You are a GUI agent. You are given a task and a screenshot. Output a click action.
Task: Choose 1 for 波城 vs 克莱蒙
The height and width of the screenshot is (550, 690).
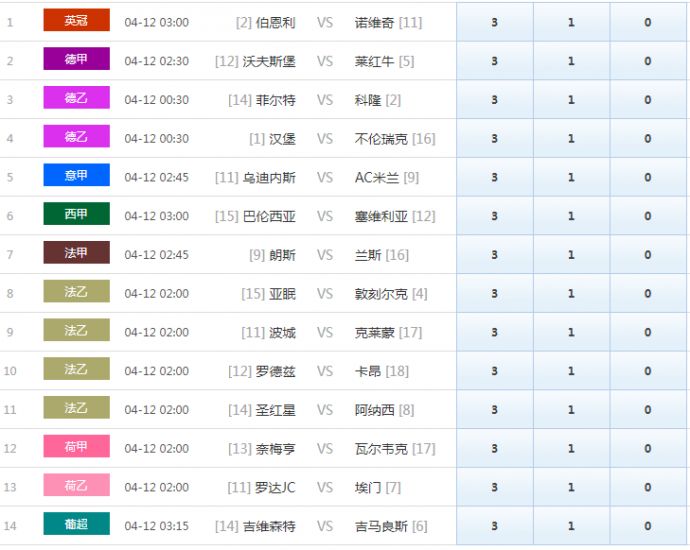pos(571,332)
